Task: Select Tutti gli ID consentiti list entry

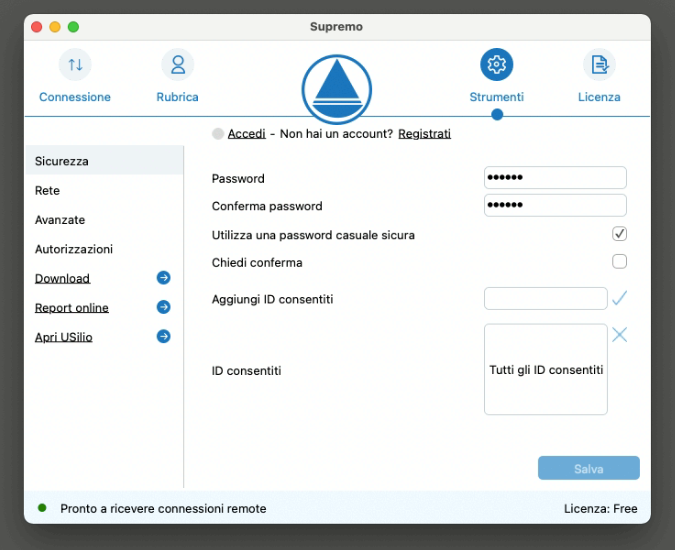Action: click(x=546, y=370)
